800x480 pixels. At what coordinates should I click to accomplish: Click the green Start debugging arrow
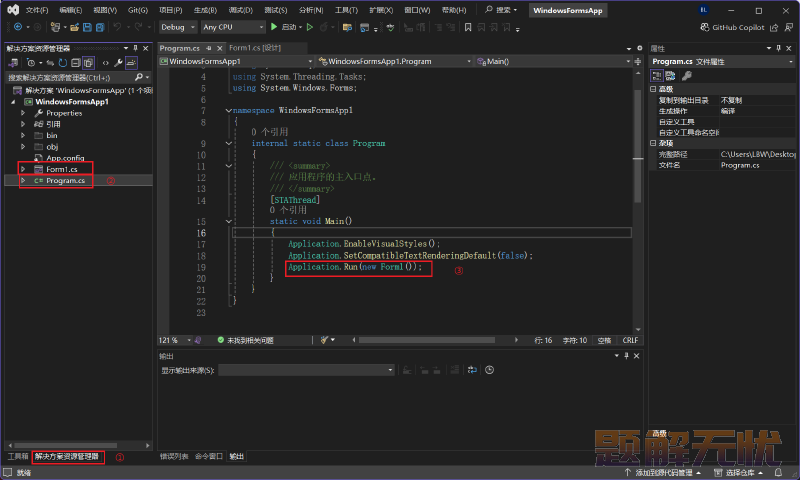point(274,27)
